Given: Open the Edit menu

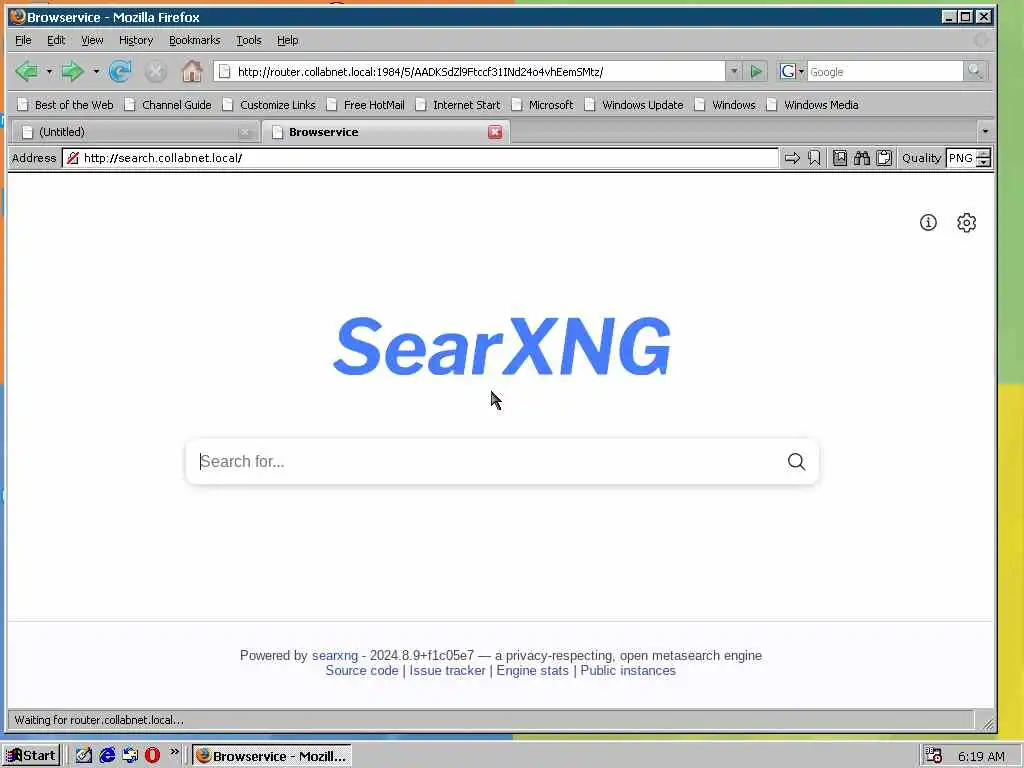Looking at the screenshot, I should [x=56, y=40].
